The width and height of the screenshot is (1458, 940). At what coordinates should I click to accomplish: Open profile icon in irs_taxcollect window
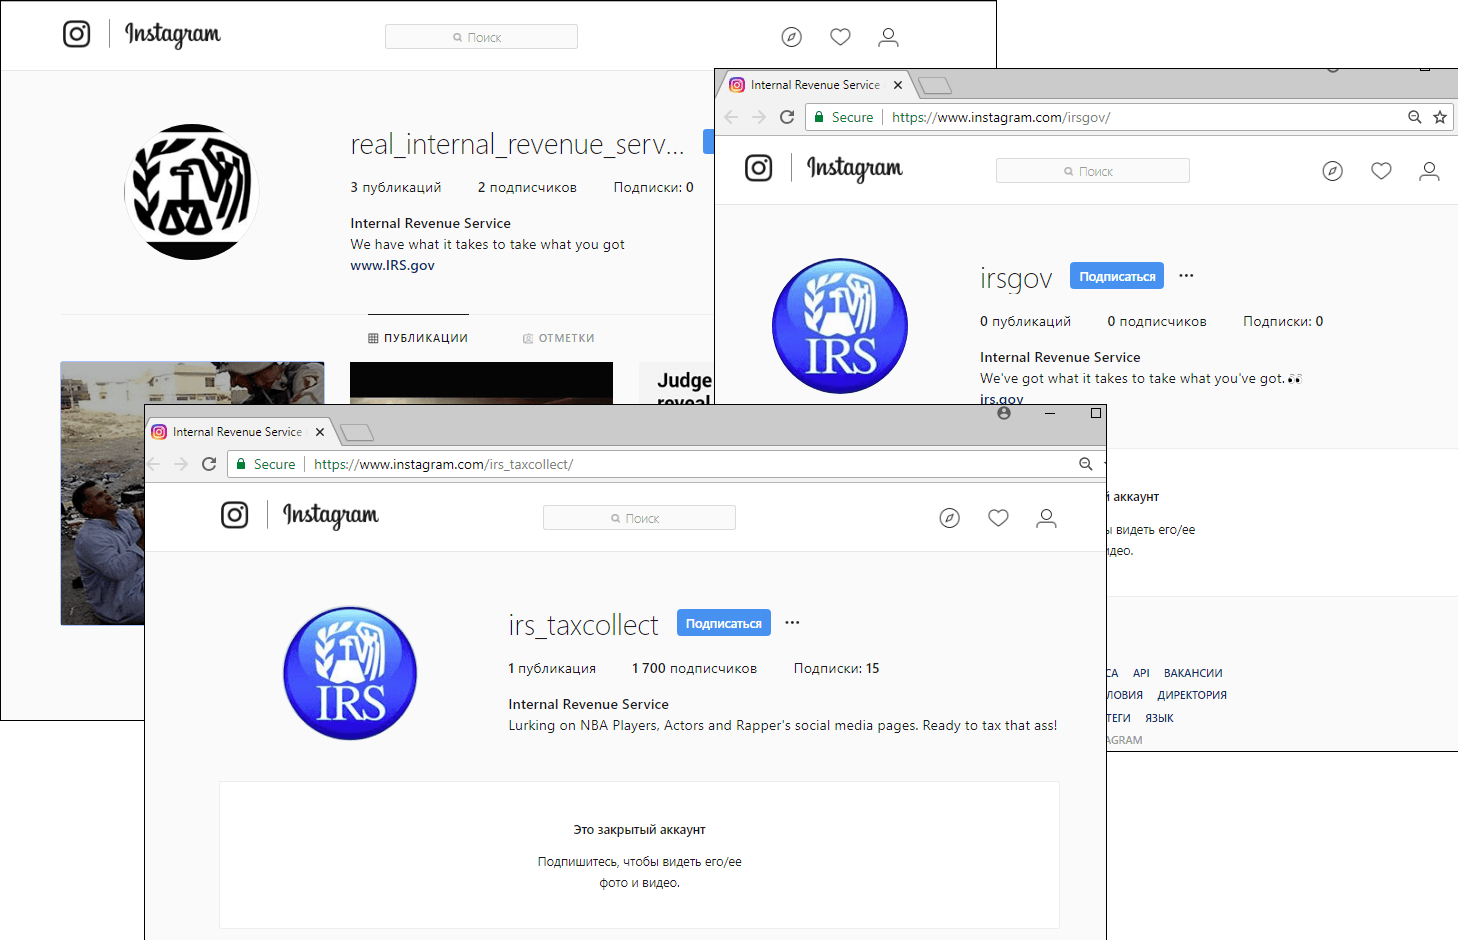click(x=1046, y=518)
